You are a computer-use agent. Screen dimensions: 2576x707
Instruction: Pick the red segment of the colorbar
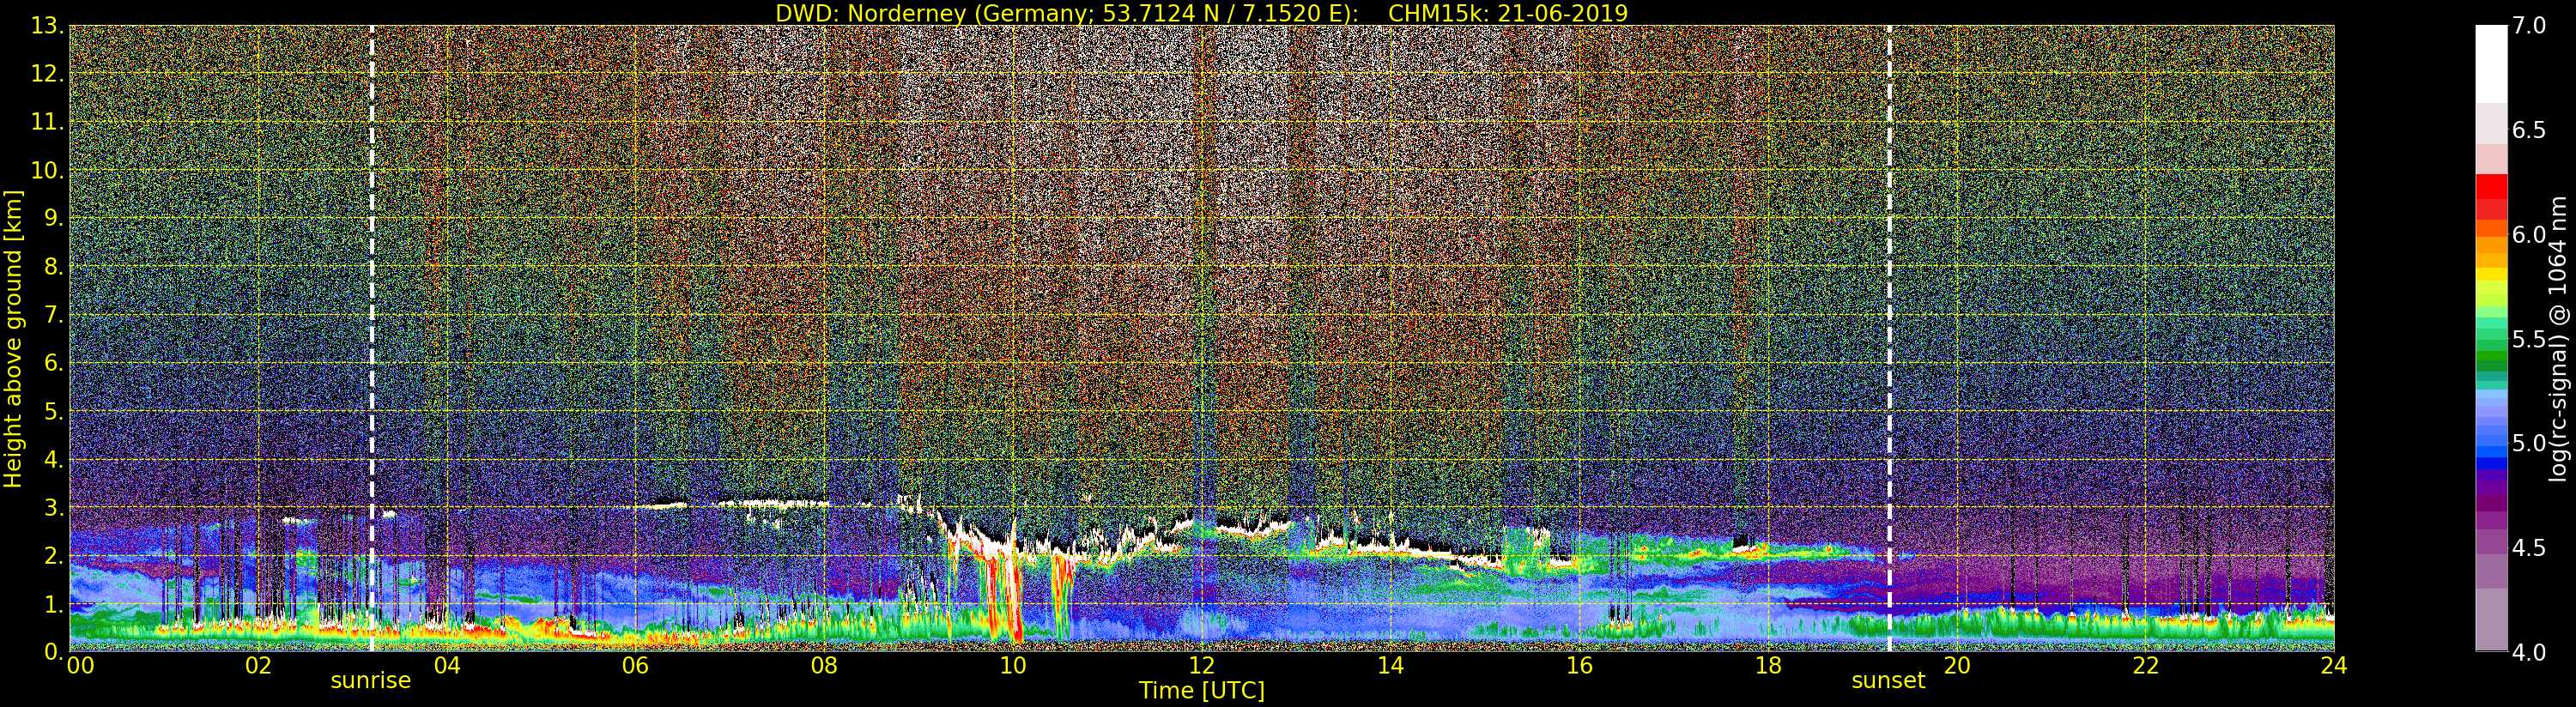pyautogui.click(x=2490, y=188)
